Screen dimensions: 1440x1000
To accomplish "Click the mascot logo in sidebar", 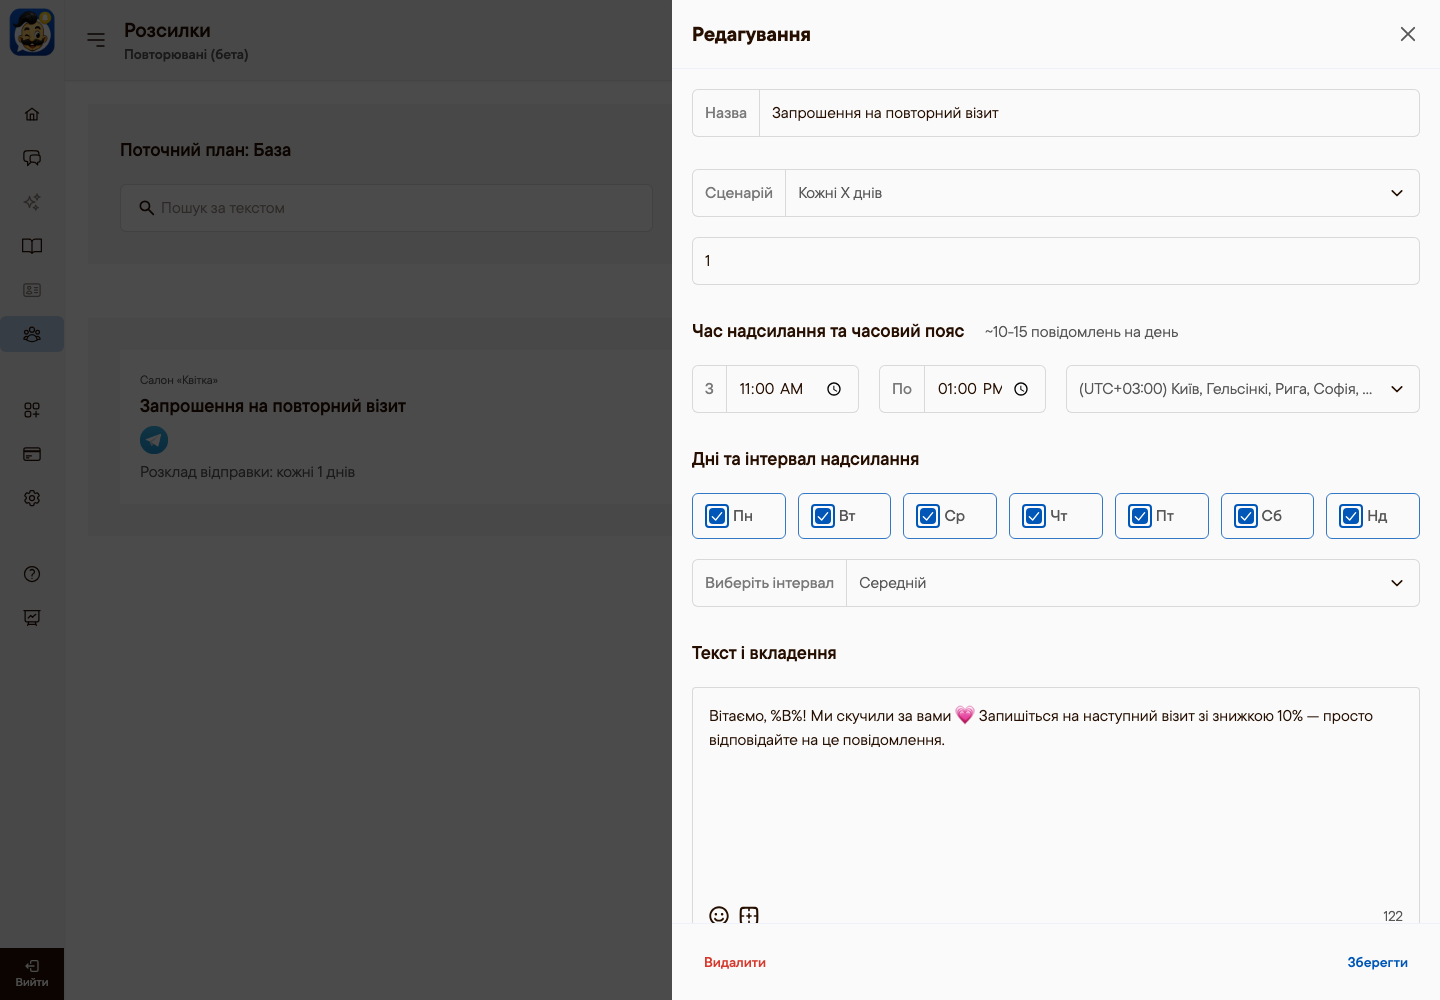I will (32, 33).
